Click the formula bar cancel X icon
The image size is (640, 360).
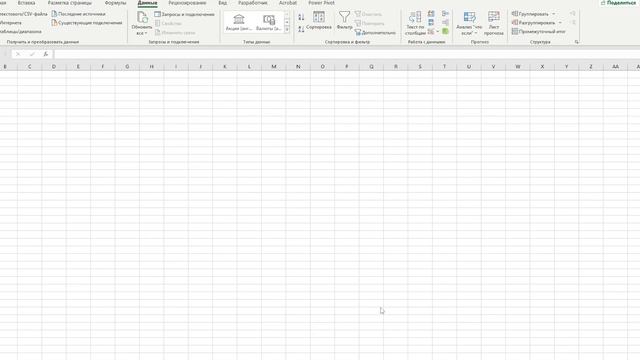point(18,54)
